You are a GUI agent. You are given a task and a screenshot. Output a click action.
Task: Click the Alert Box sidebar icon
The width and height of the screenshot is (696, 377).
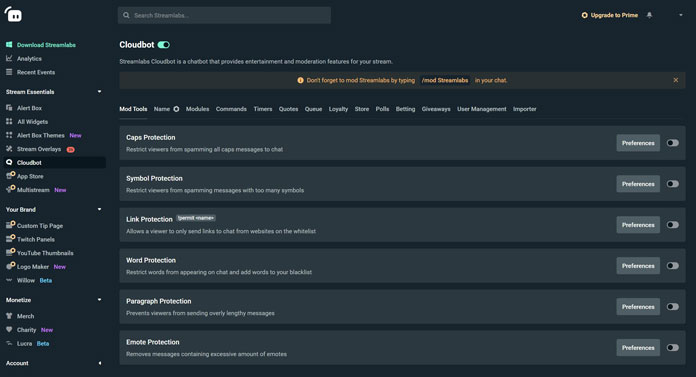tap(9, 107)
